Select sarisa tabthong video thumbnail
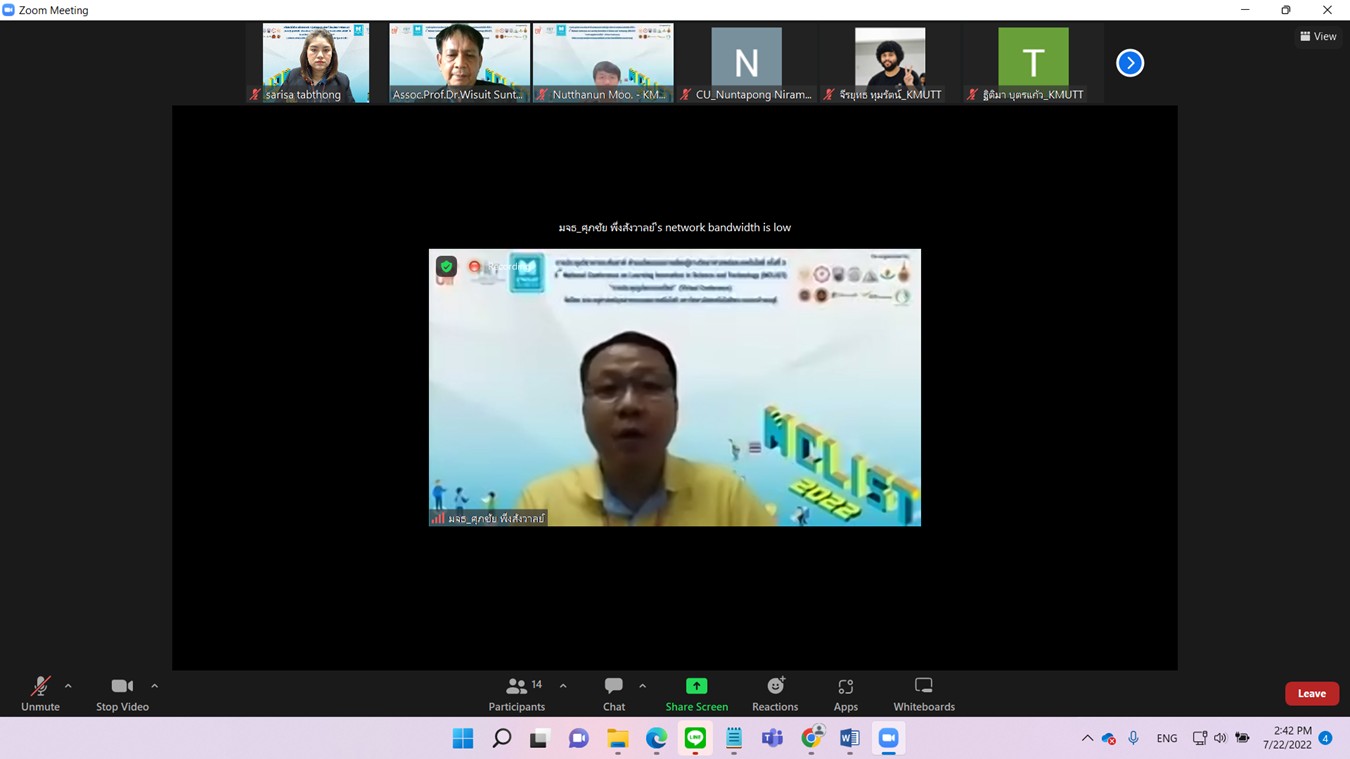This screenshot has height=759, width=1350. point(315,62)
